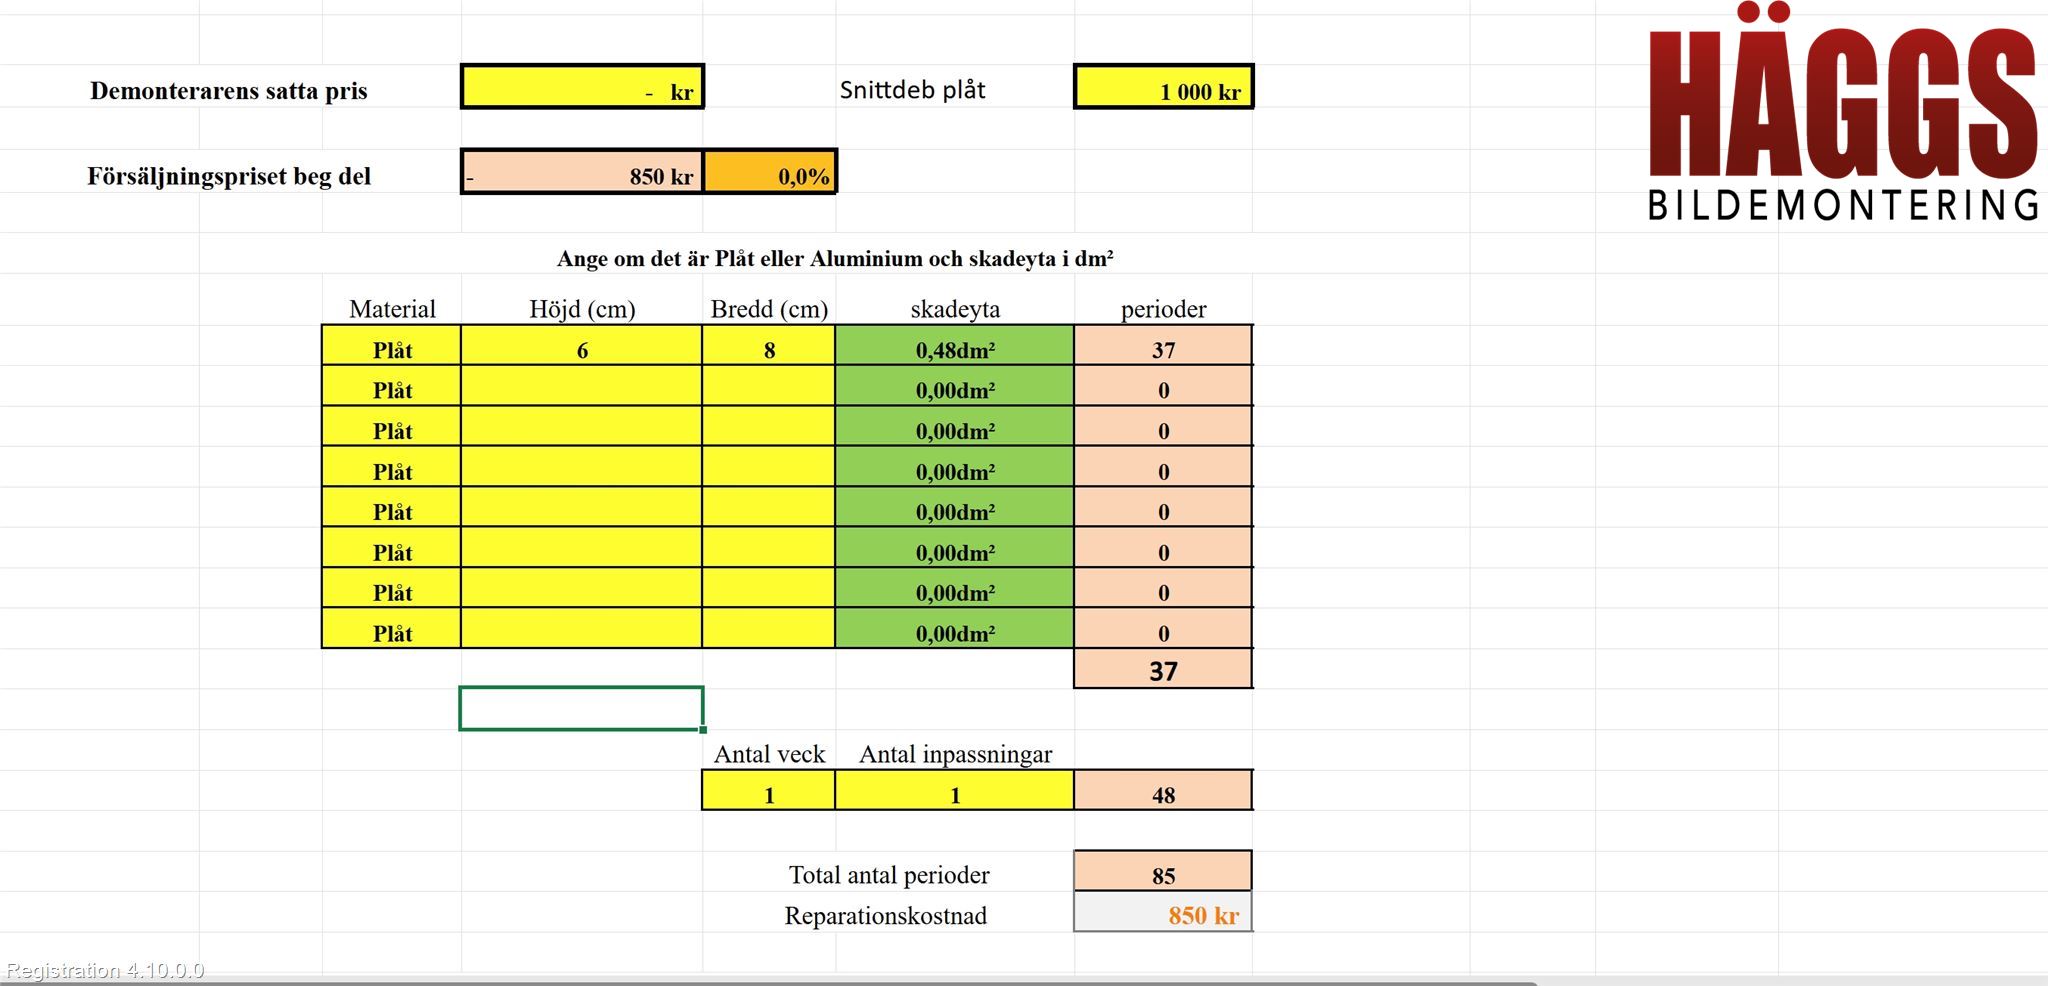Image resolution: width=2048 pixels, height=986 pixels.
Task: Click the Reparationskostnad 850 kr result cell
Action: pyautogui.click(x=1163, y=914)
